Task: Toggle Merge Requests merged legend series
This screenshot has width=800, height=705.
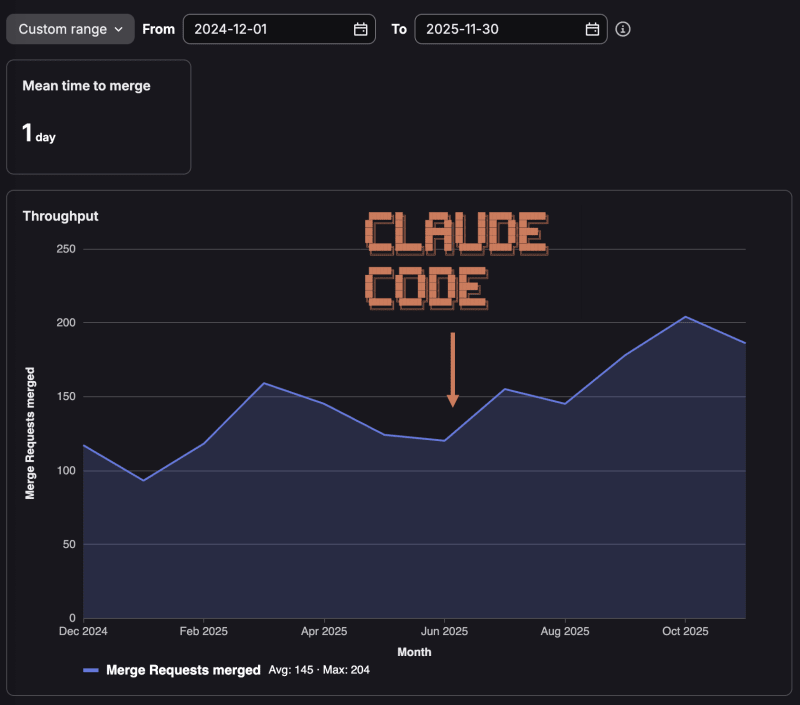Action: tap(183, 670)
